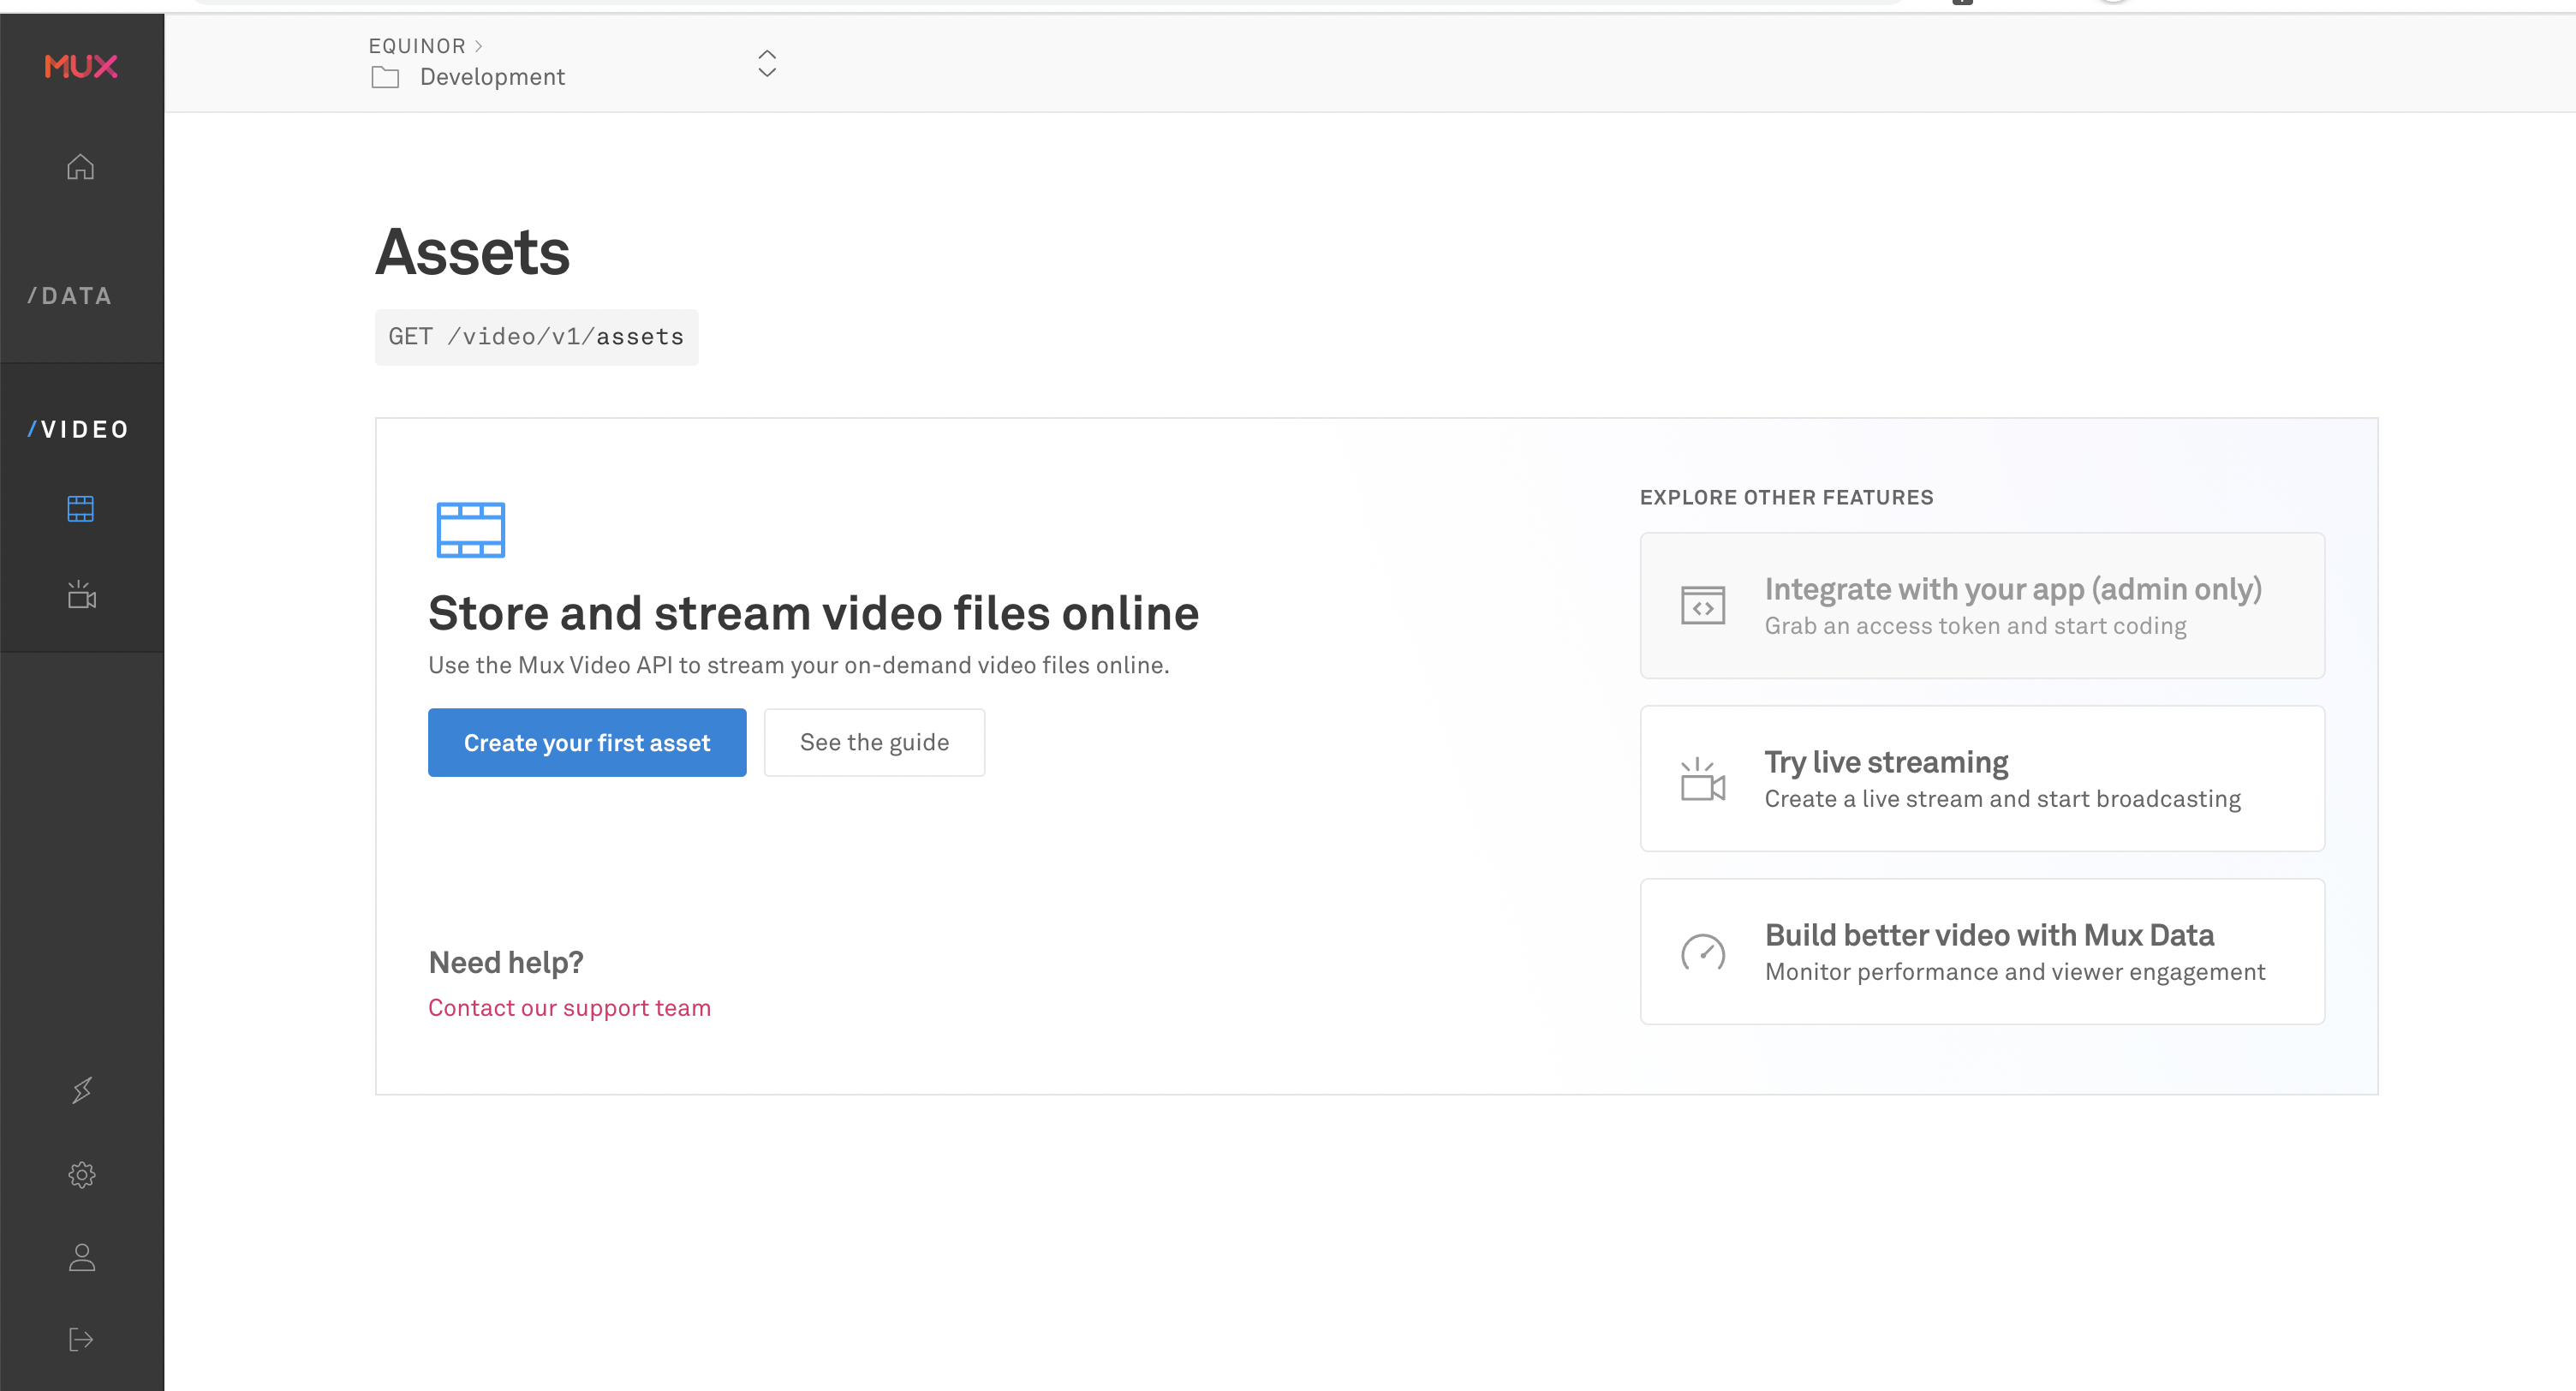Open Build better video with Mux Data card
The height and width of the screenshot is (1391, 2576).
tap(1982, 952)
